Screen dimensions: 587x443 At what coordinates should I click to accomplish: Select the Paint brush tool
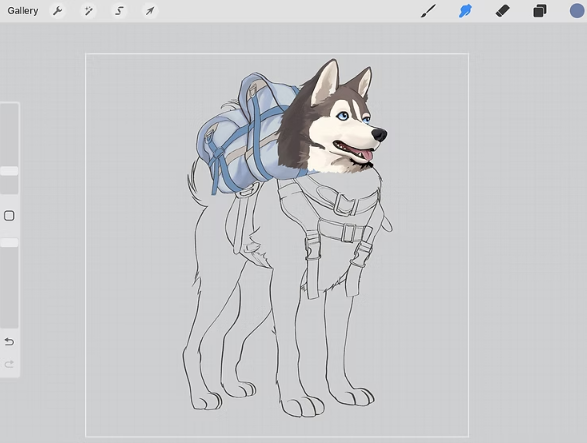[x=428, y=11]
